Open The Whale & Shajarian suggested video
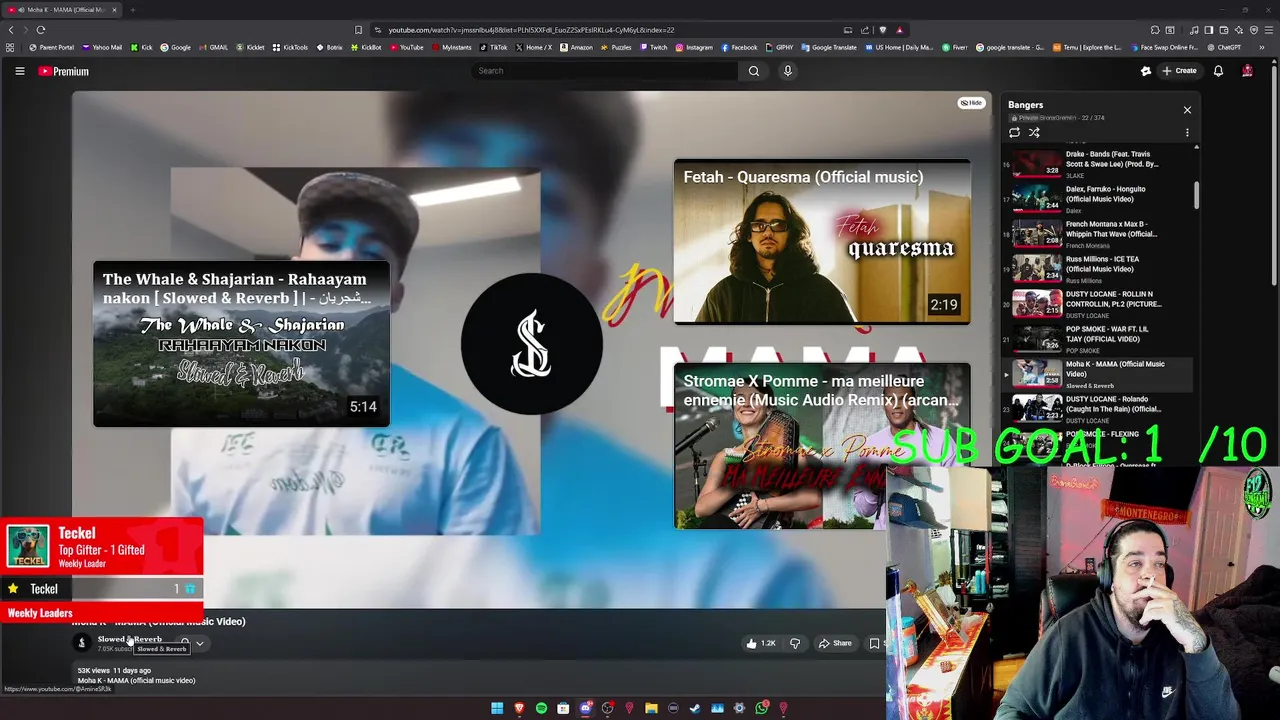 241,344
